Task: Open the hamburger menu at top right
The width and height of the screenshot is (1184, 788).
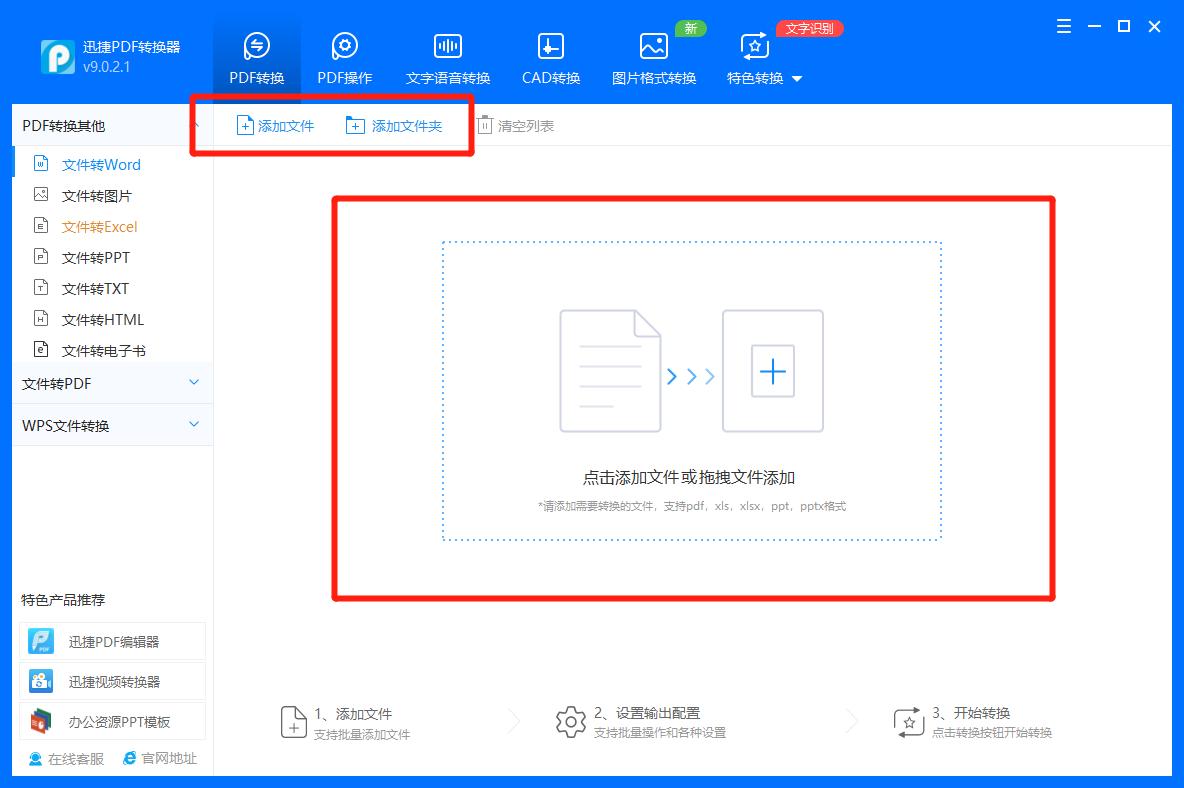Action: (x=1063, y=27)
